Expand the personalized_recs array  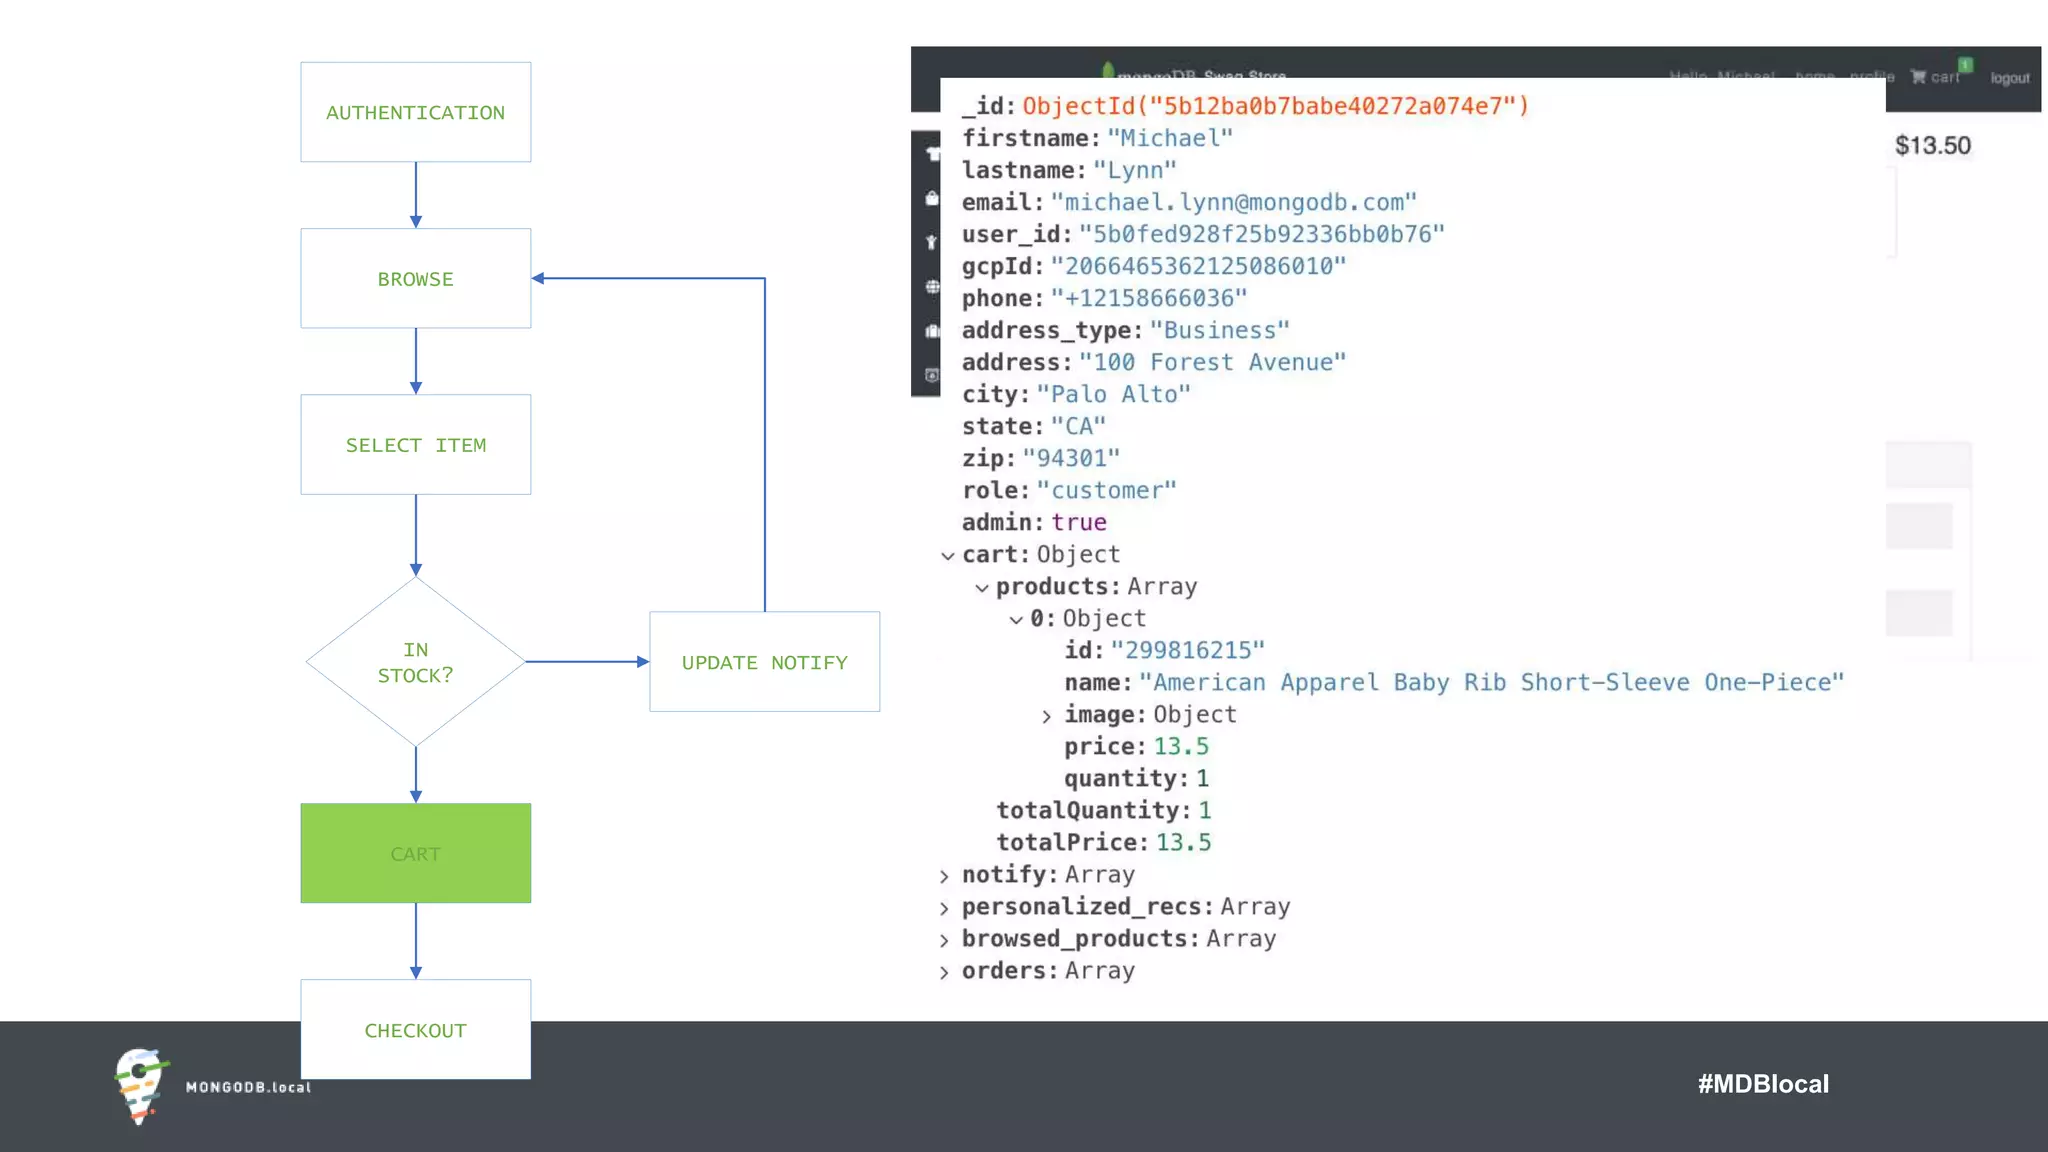[x=944, y=908]
